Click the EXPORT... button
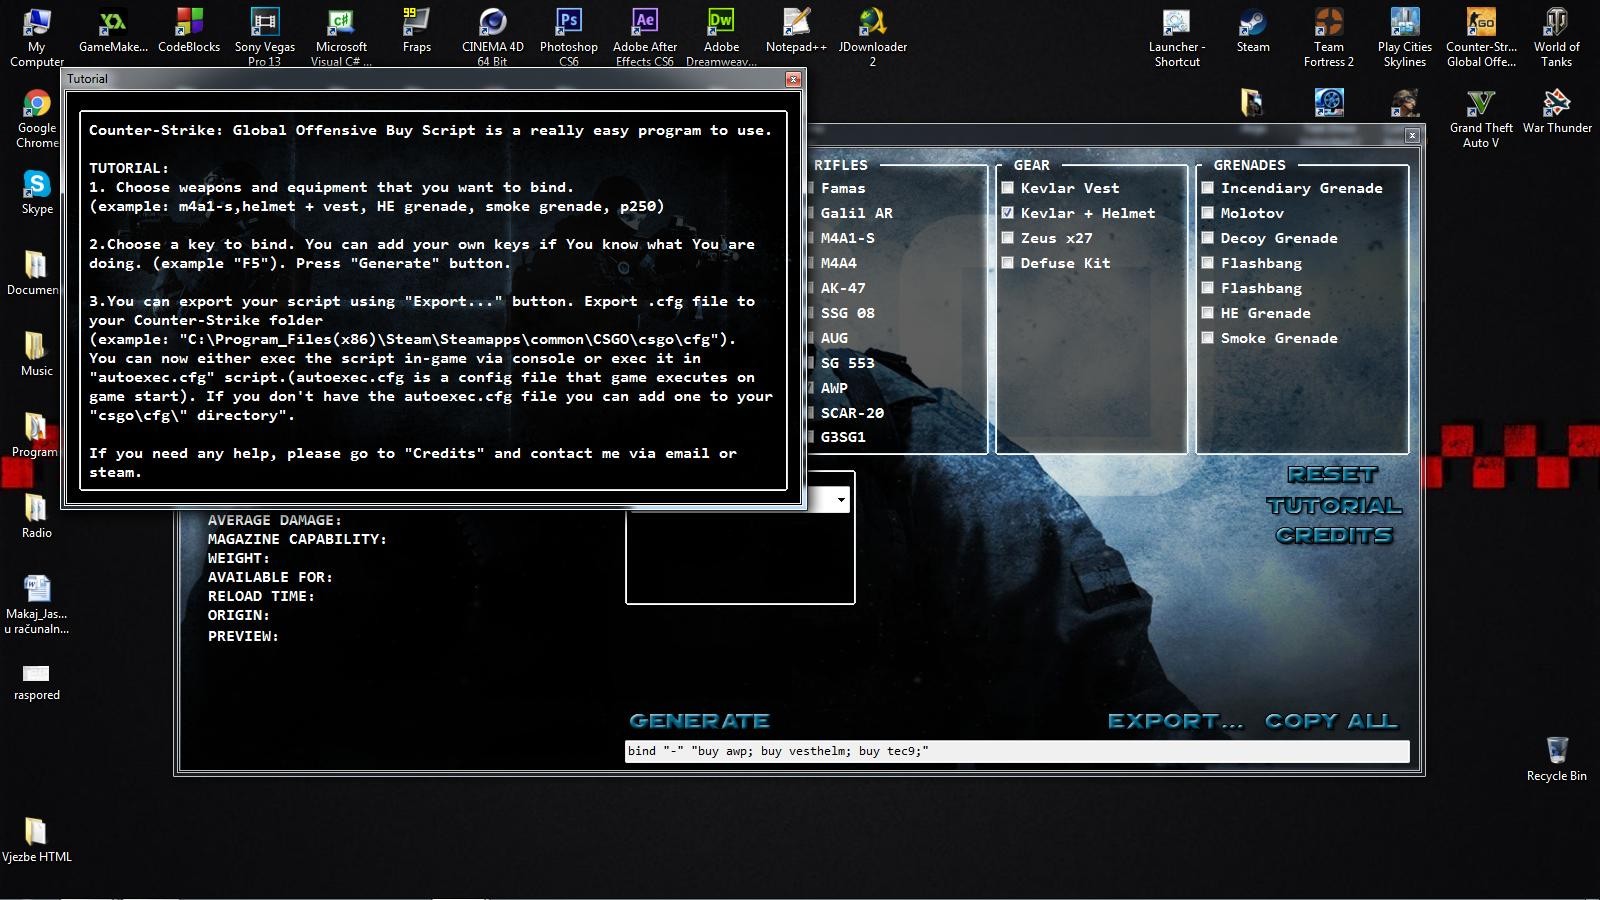 (1175, 721)
